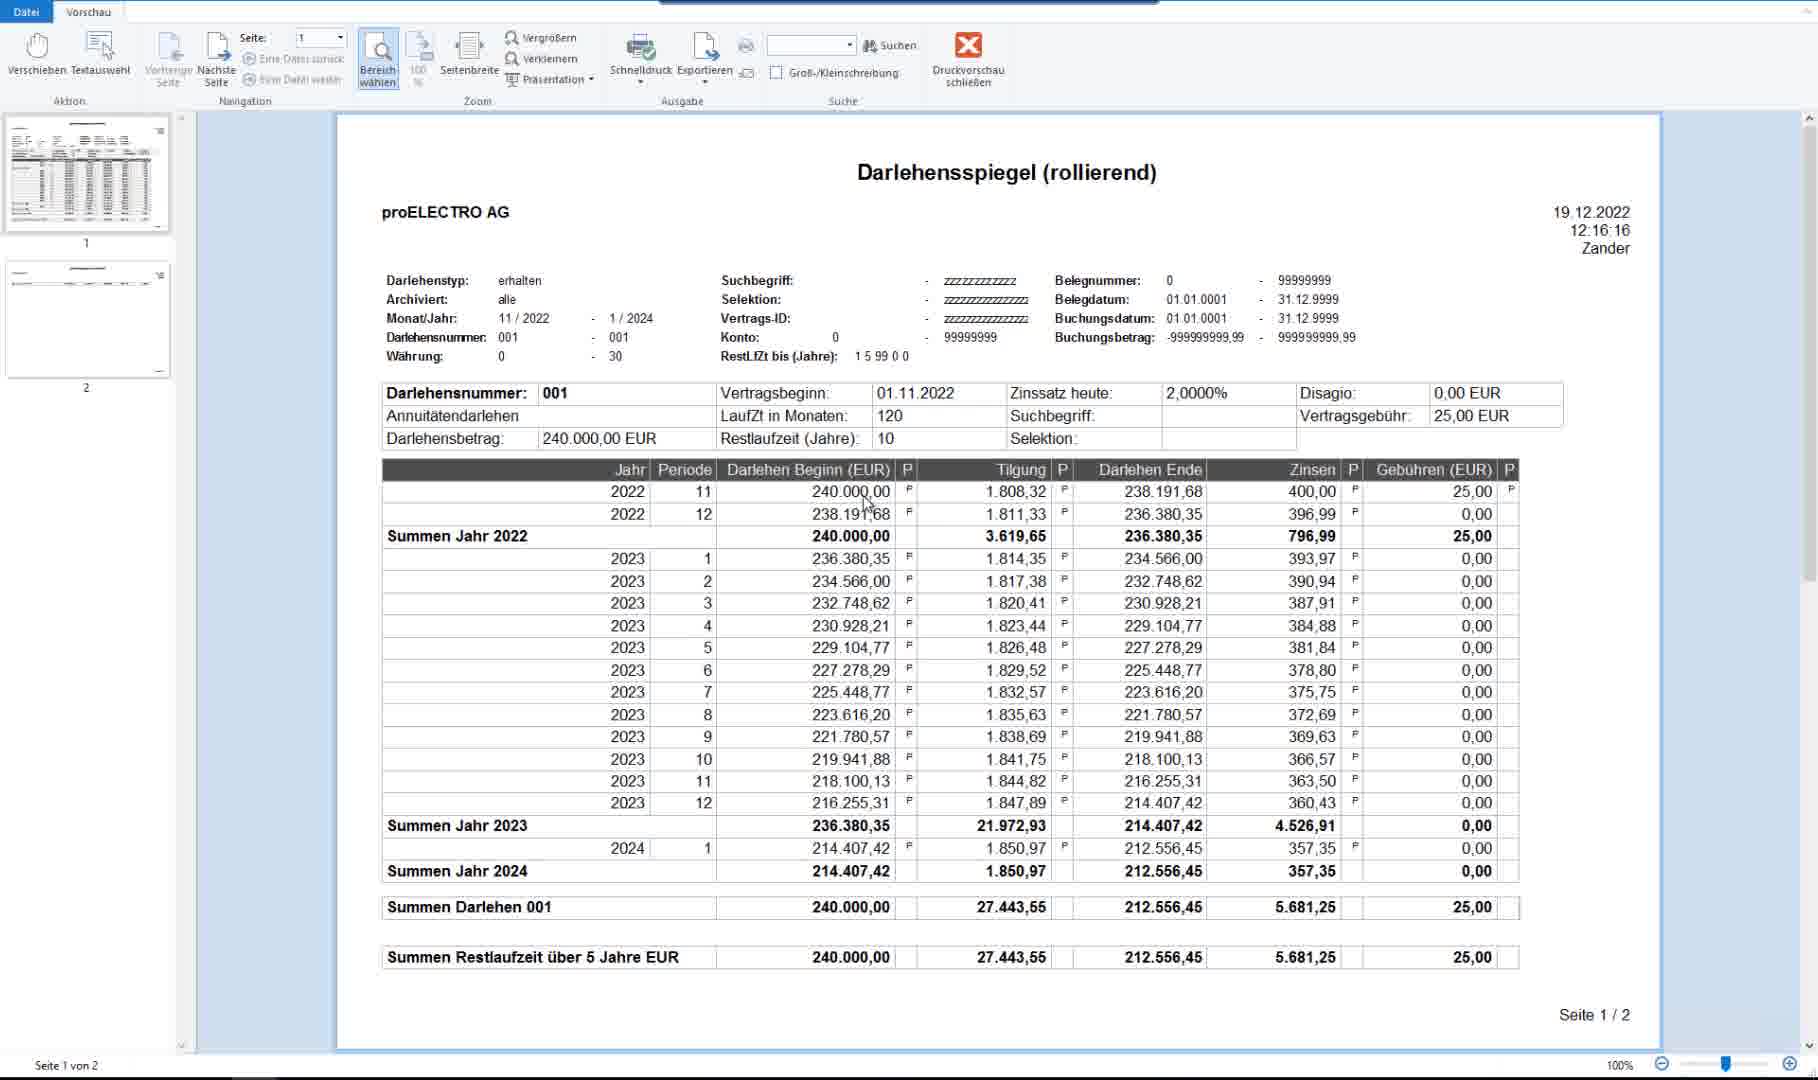Click zoom in plus icon in status bar
The height and width of the screenshot is (1080, 1818).
pyautogui.click(x=1790, y=1064)
